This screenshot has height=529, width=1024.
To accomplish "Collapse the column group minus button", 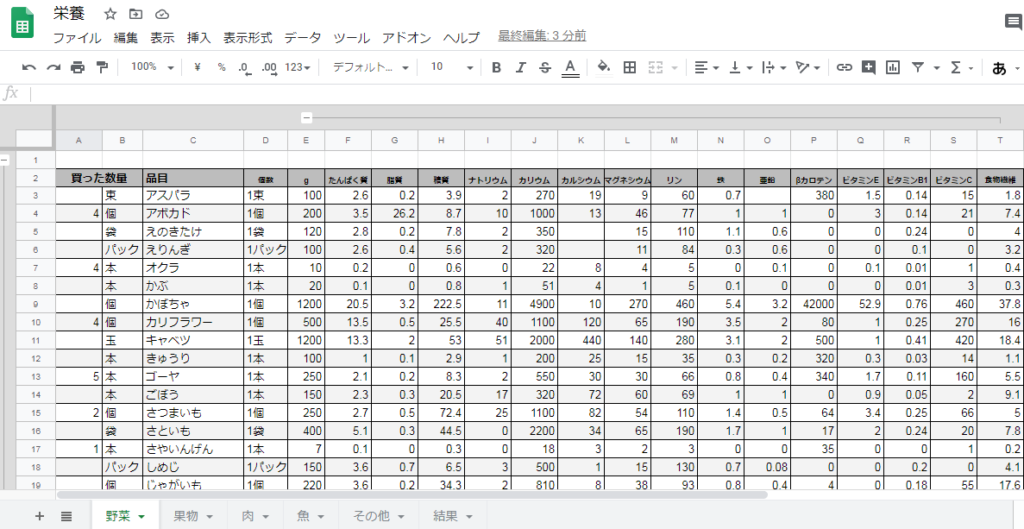I will click(x=306, y=118).
